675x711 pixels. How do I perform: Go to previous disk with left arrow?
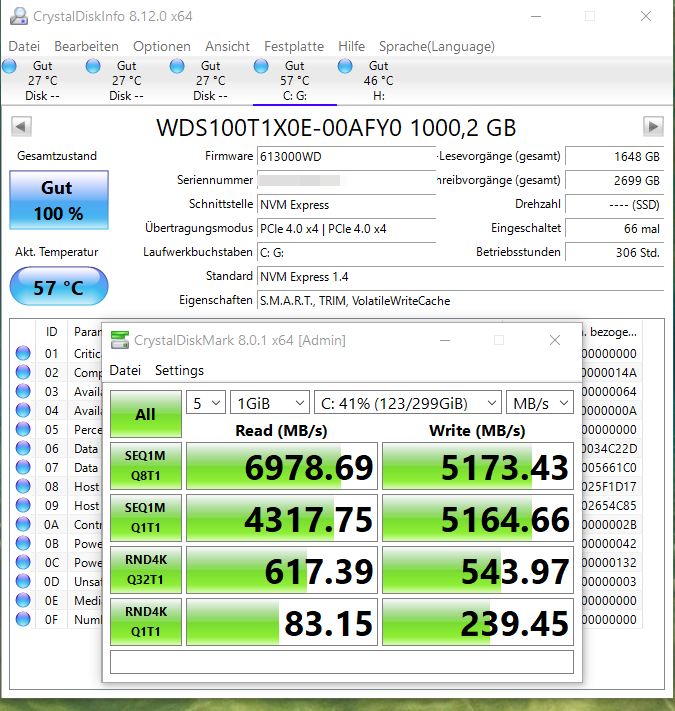click(x=21, y=127)
